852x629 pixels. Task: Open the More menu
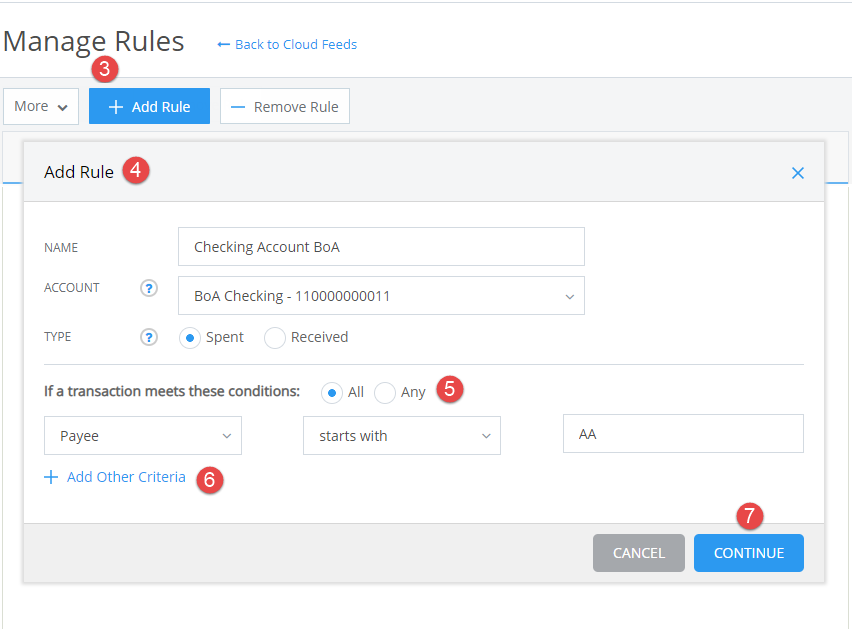coord(40,105)
